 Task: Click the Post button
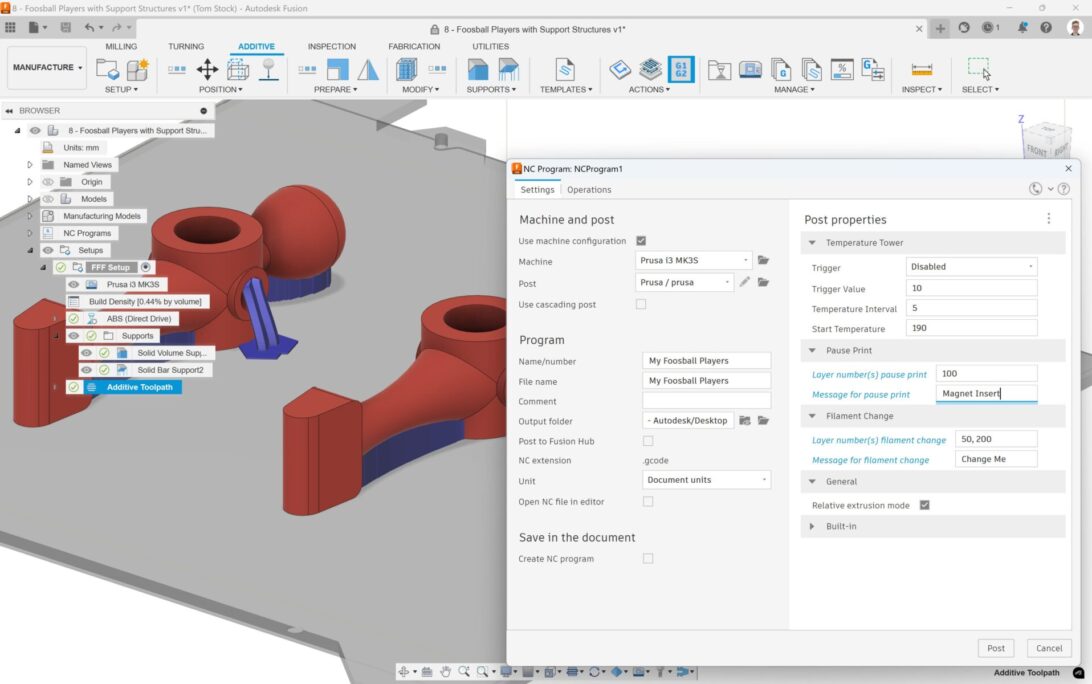tap(995, 648)
